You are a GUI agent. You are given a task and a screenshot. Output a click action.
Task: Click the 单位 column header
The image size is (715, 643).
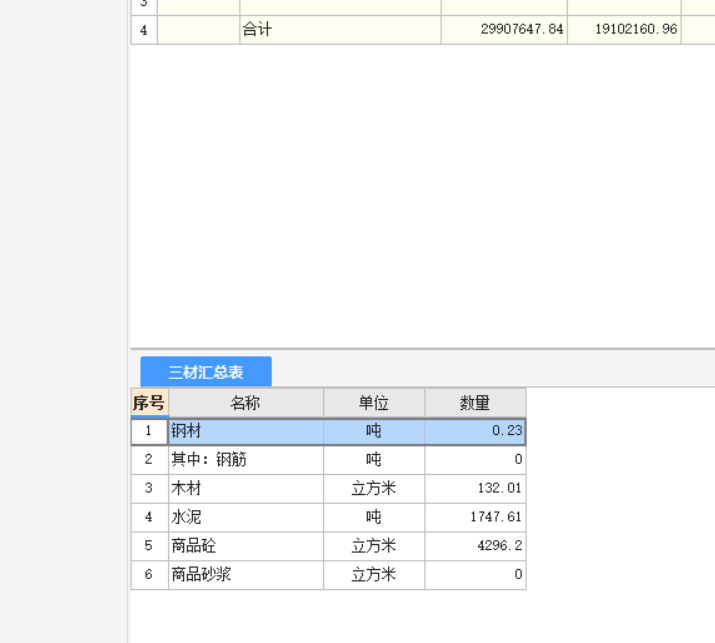point(374,403)
